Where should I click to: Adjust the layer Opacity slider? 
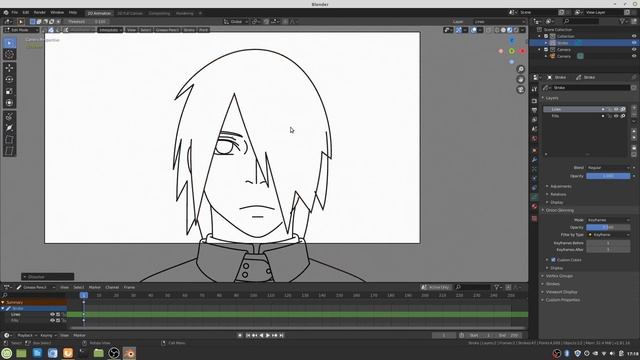click(608, 176)
